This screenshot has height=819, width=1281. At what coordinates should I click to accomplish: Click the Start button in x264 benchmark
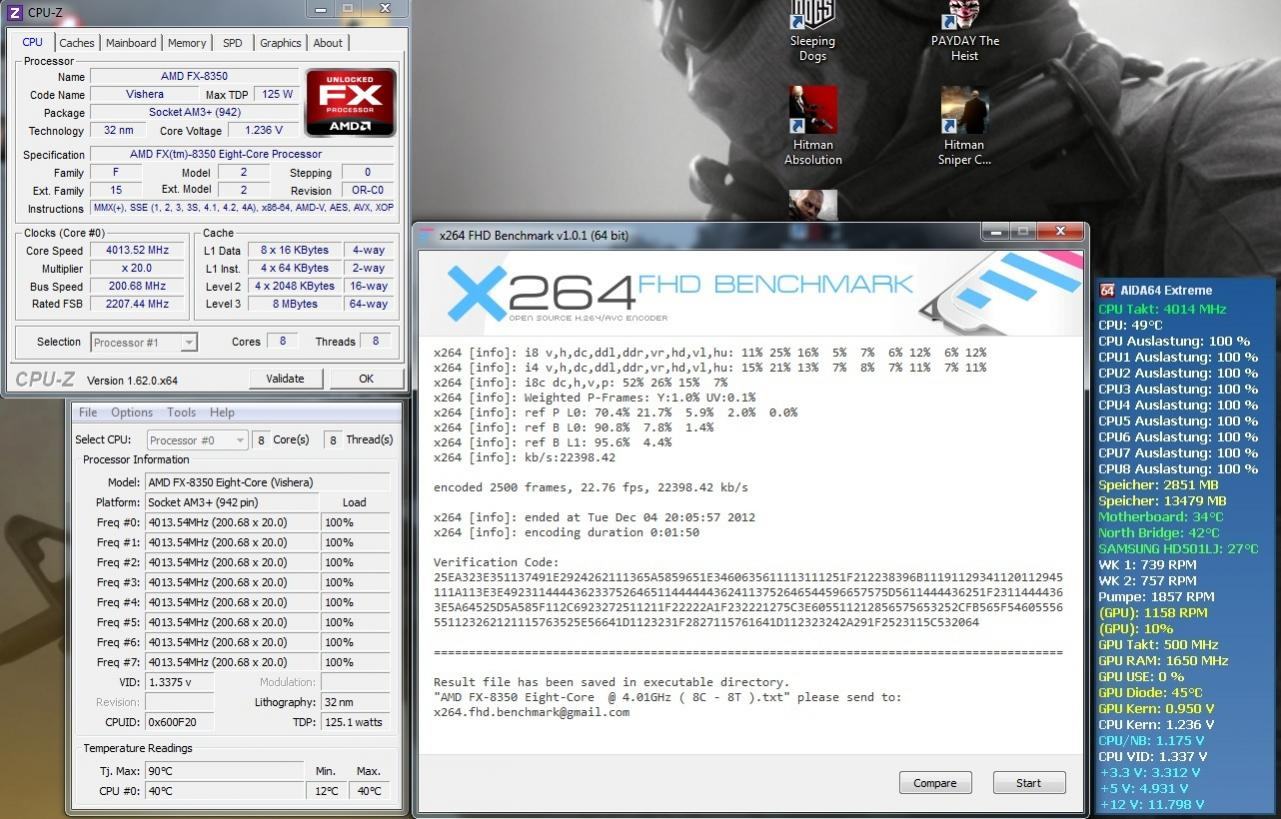[x=1029, y=783]
